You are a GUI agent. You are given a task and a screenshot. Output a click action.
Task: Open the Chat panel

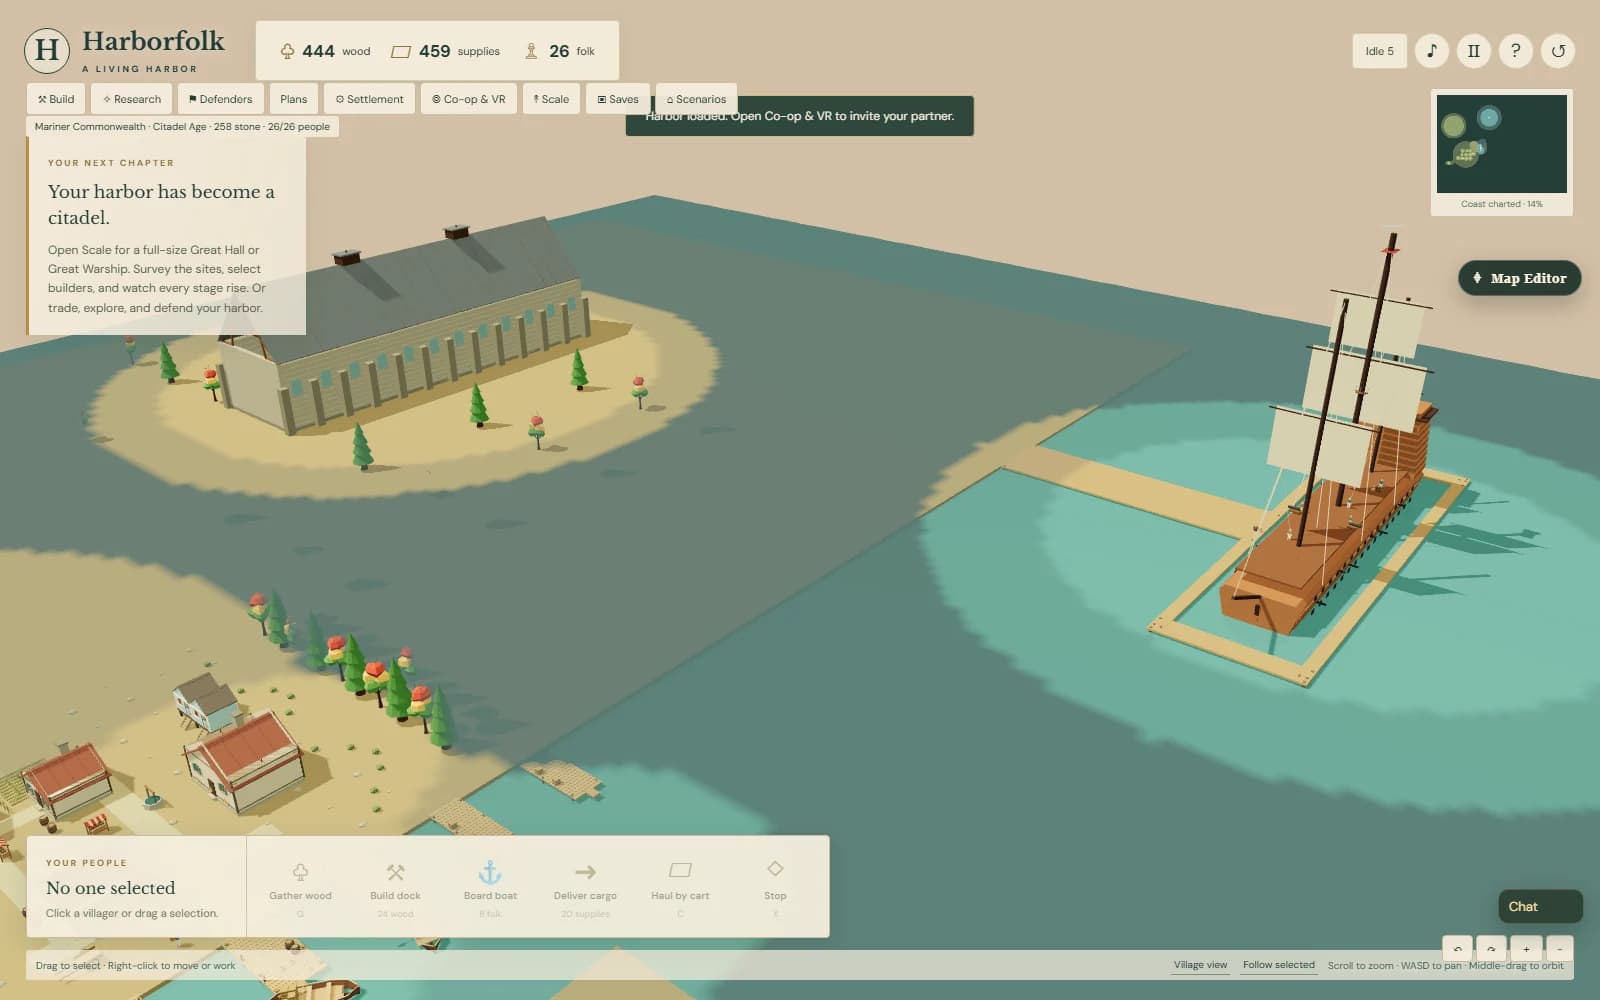click(1540, 906)
